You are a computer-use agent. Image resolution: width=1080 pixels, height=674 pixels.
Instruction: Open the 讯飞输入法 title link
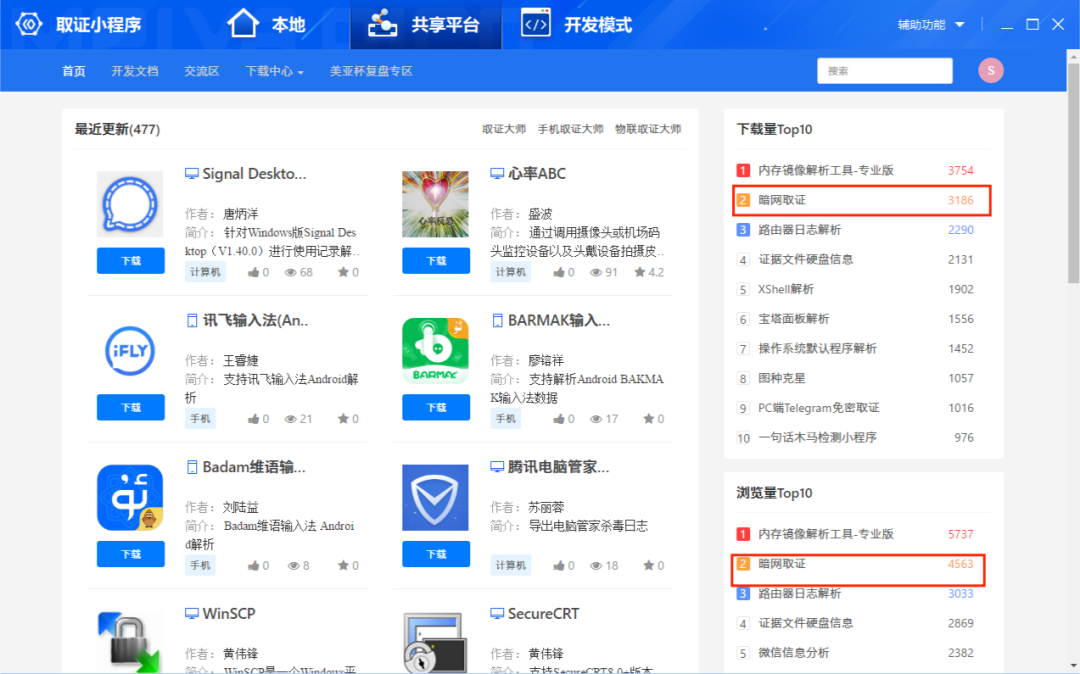tap(256, 320)
